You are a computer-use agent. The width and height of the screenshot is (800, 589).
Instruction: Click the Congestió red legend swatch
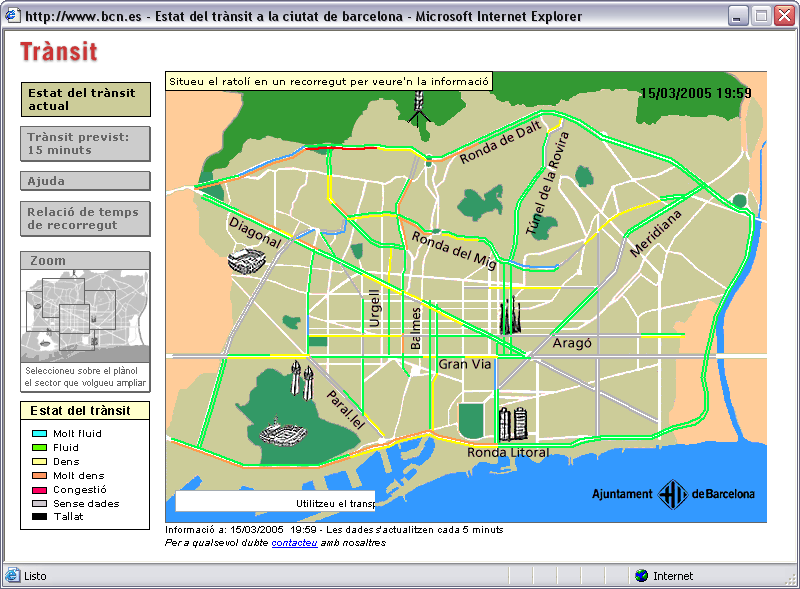[39, 489]
